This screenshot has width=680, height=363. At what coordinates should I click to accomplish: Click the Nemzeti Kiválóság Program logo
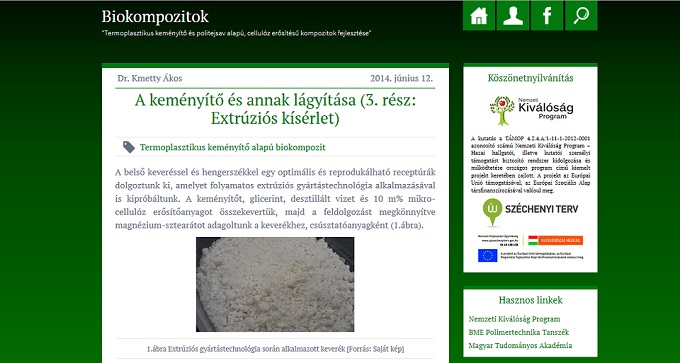532,110
